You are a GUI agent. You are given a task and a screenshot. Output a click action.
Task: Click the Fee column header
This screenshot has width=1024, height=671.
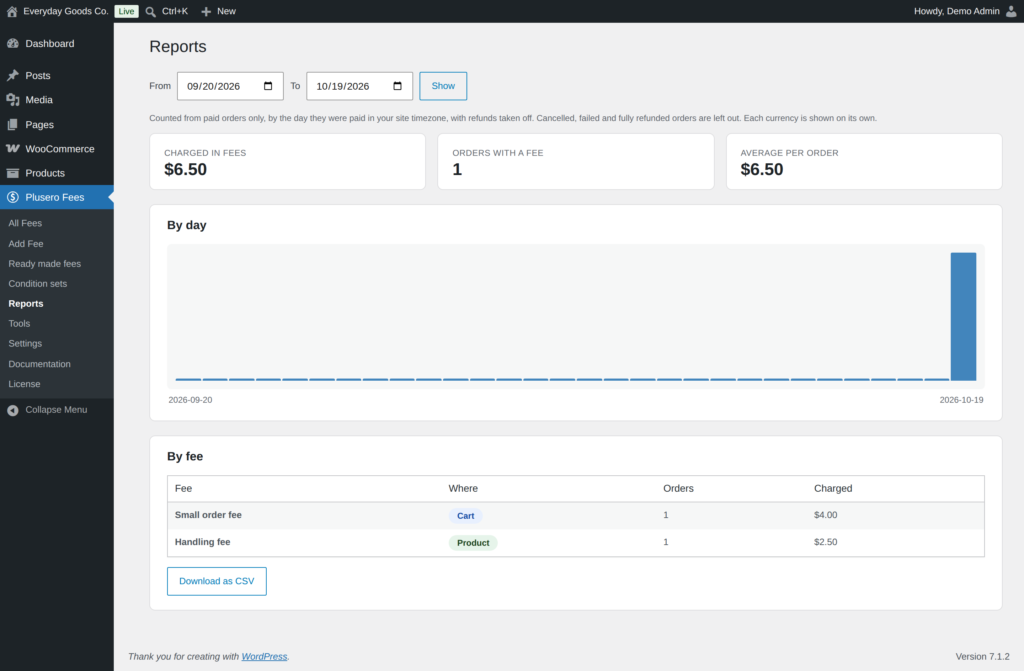pyautogui.click(x=184, y=488)
